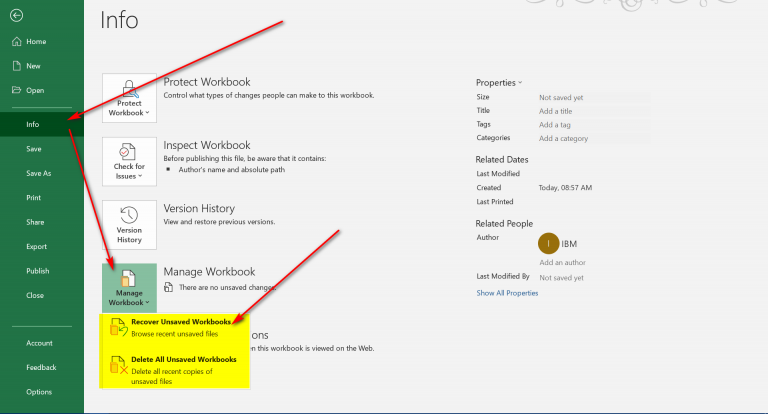Open the Version History button
The image size is (768, 414).
(129, 223)
